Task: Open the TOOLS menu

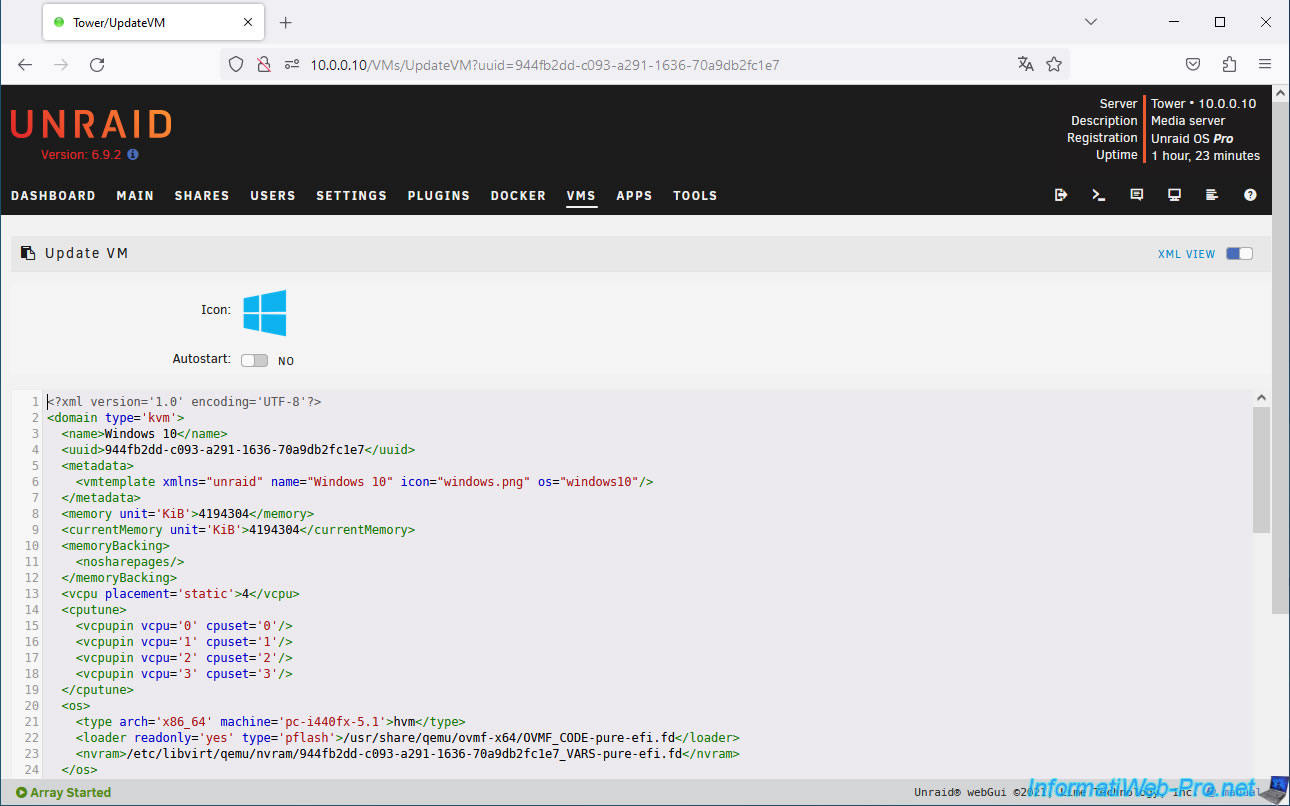Action: coord(695,196)
